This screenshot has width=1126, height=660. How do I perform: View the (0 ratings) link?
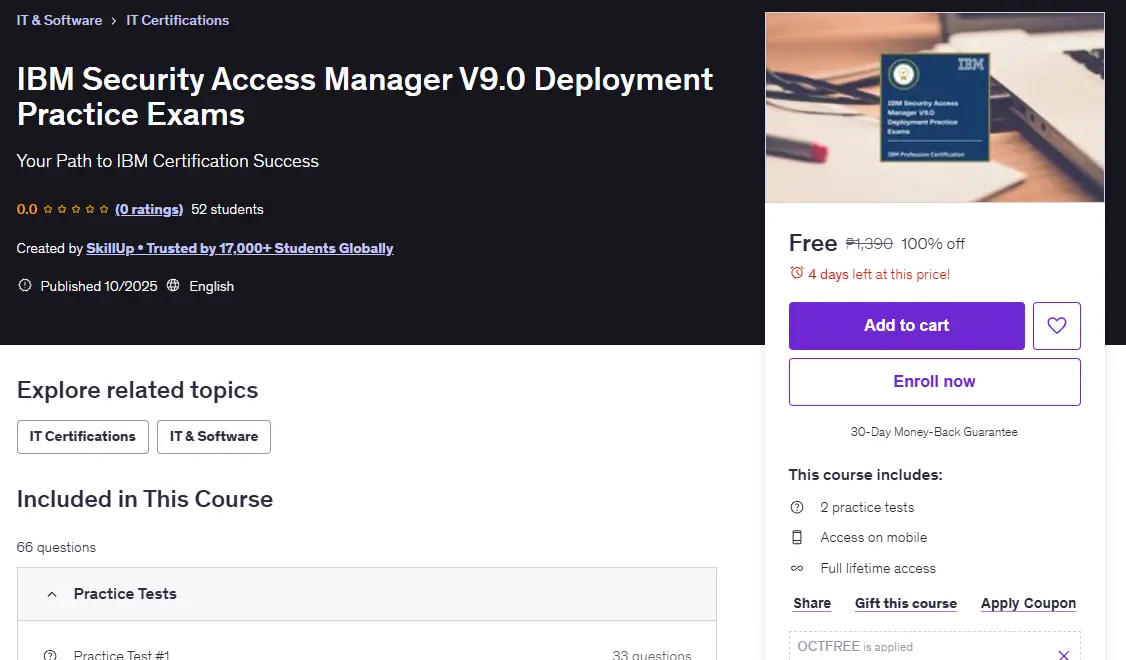[x=149, y=209]
